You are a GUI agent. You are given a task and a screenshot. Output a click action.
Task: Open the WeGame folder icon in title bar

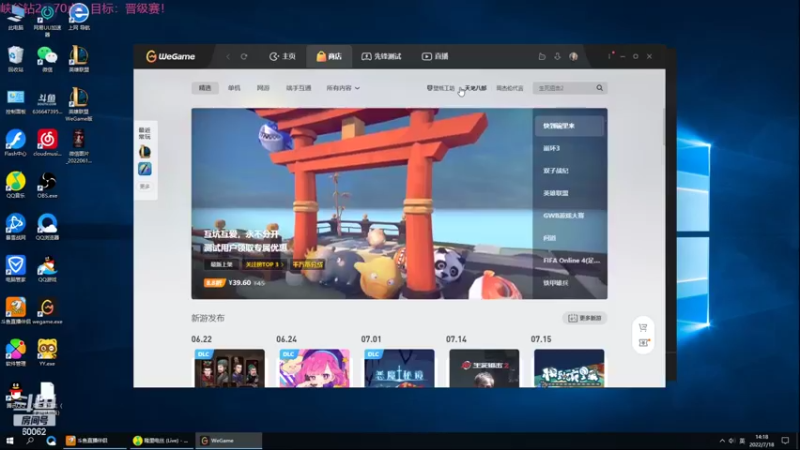[542, 57]
